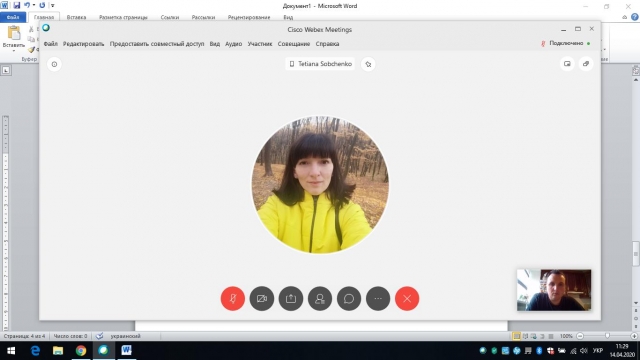
Task: Open Webex Вид menu
Action: [215, 44]
